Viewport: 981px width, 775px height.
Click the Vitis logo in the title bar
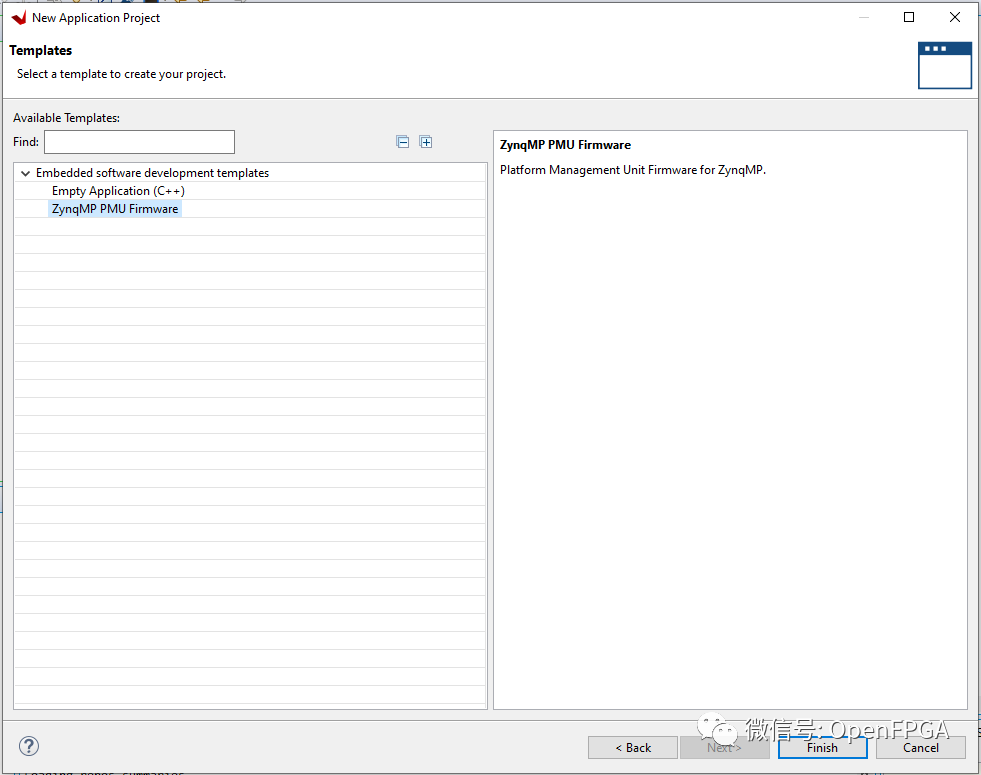point(18,18)
